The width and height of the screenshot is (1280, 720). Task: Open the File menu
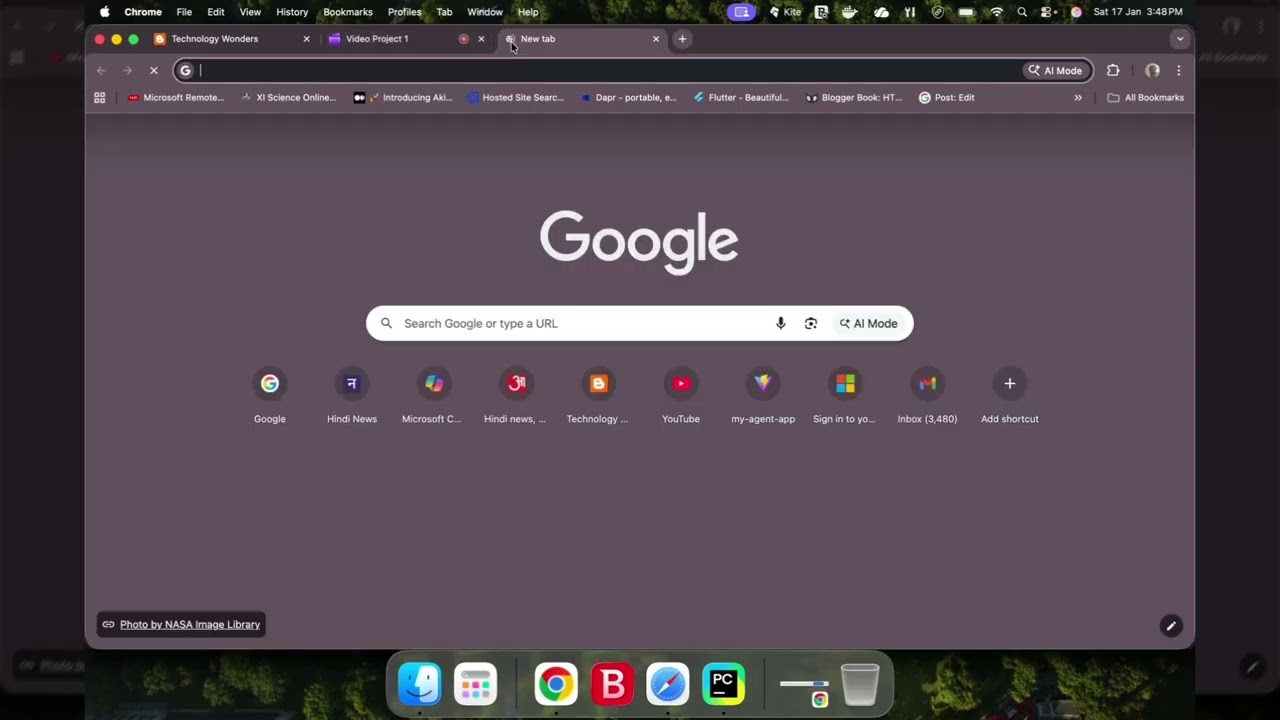[x=184, y=12]
